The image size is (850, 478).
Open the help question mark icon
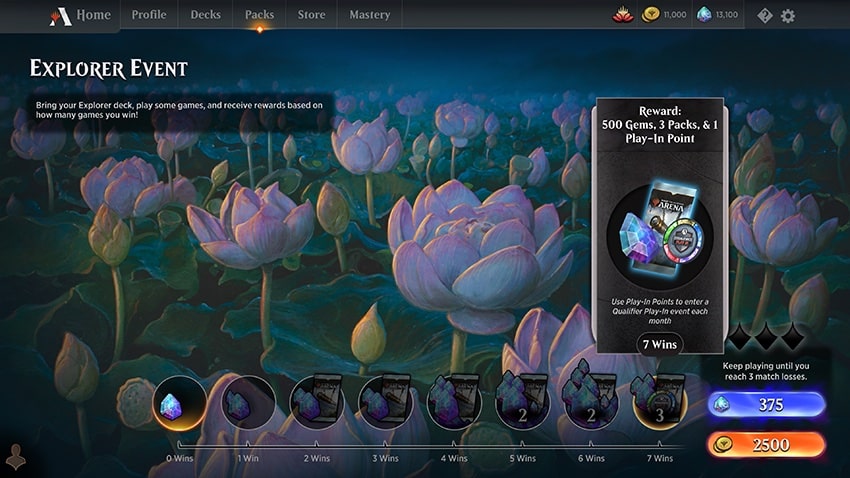pos(765,15)
